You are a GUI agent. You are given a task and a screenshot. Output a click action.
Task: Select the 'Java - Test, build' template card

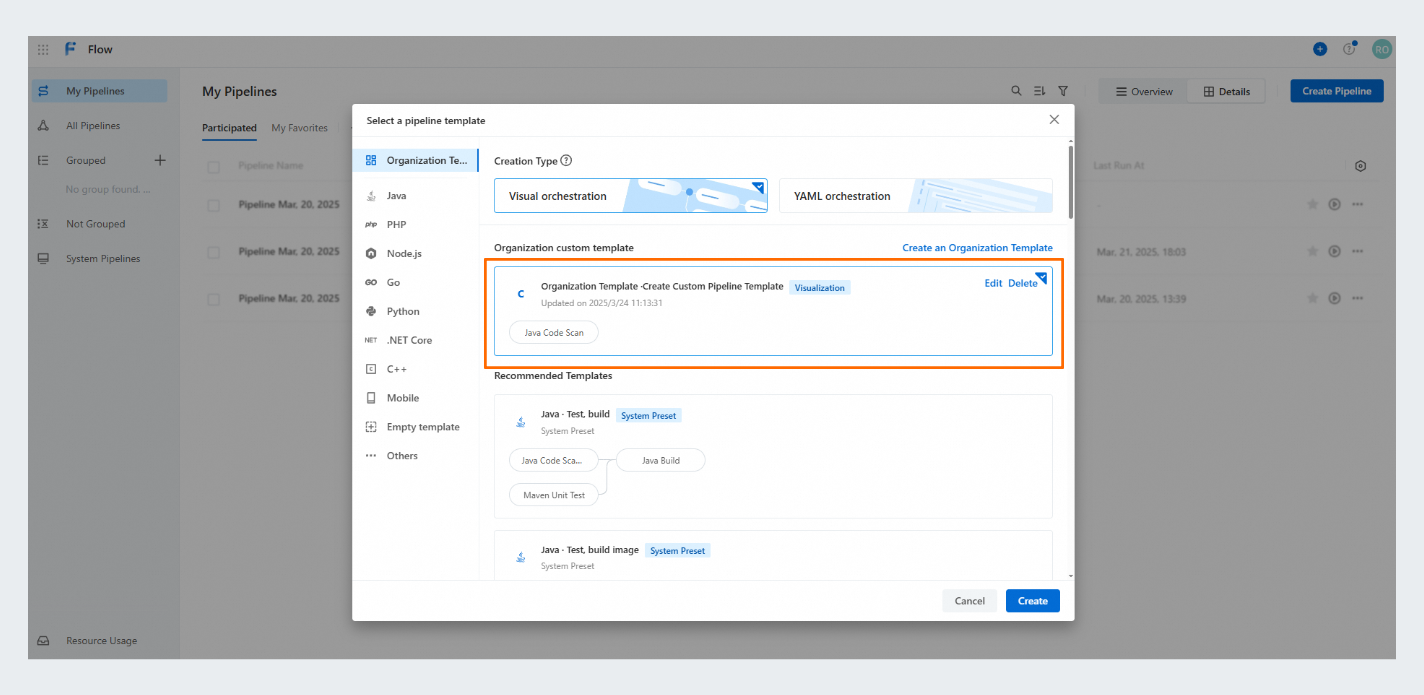pos(773,456)
